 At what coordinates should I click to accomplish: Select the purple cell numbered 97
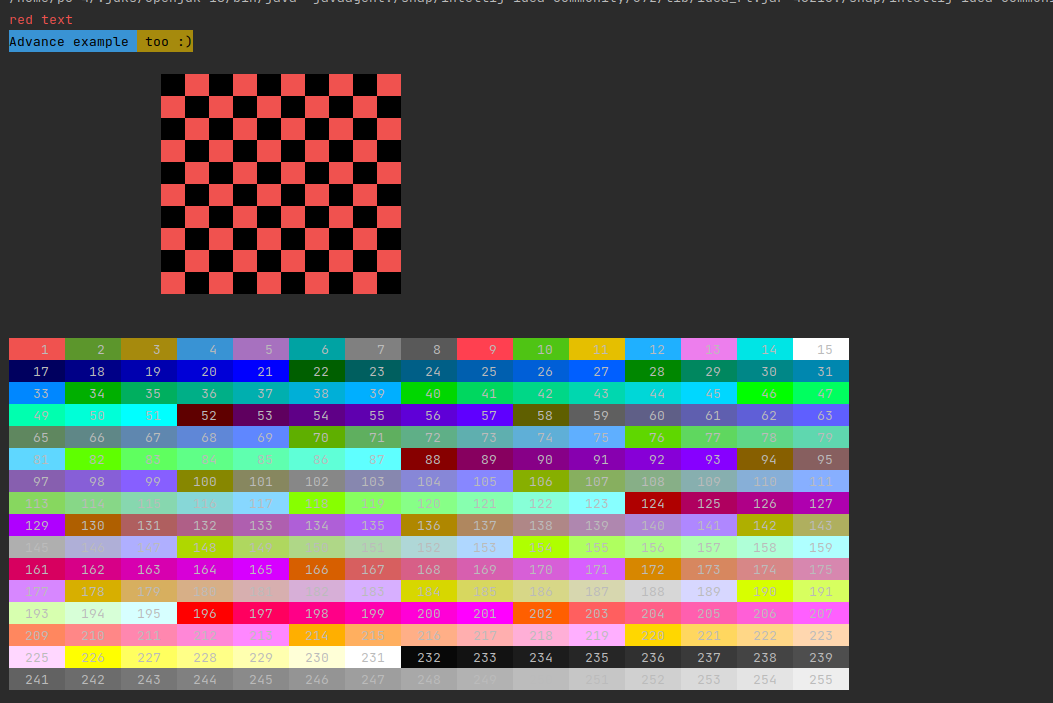pyautogui.click(x=37, y=481)
